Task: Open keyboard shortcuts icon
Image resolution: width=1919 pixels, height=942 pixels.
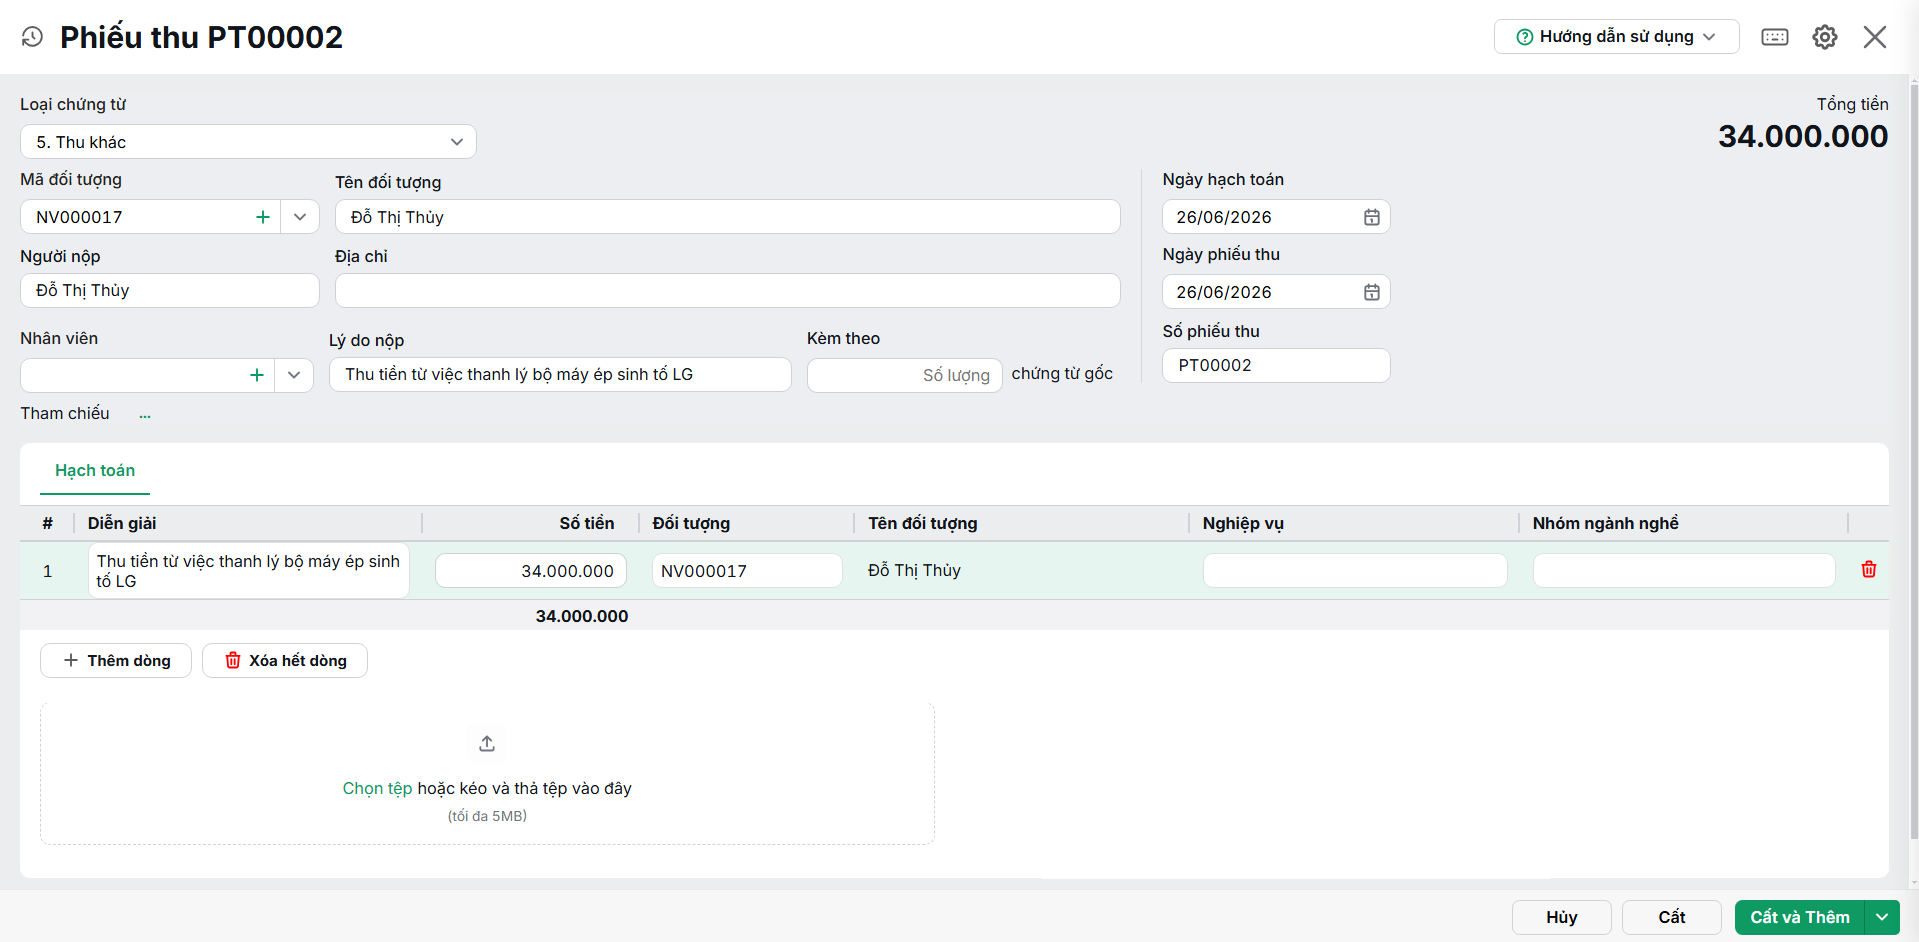Action: click(x=1775, y=37)
